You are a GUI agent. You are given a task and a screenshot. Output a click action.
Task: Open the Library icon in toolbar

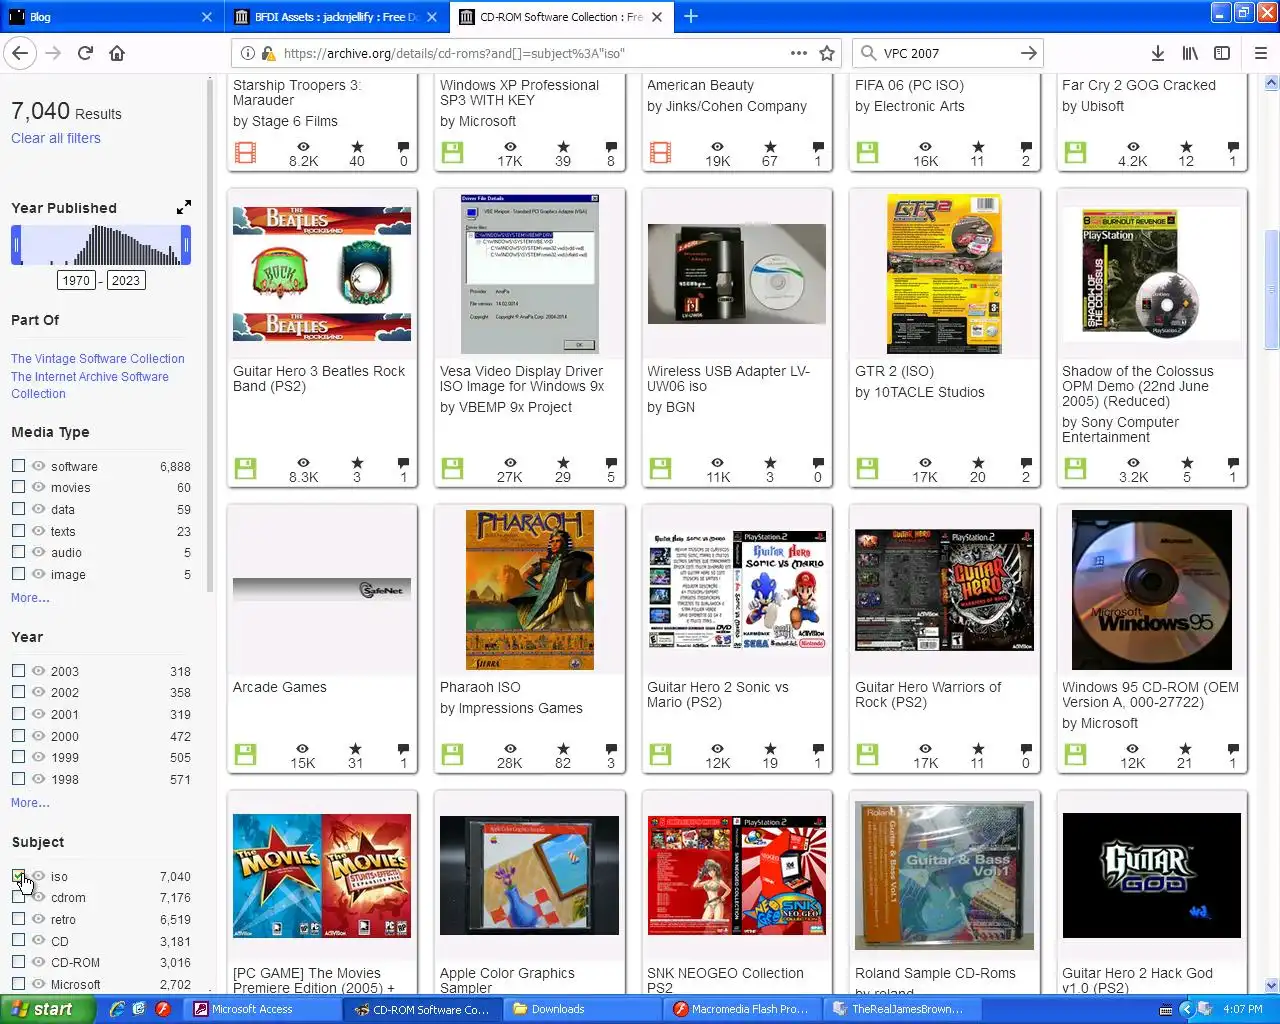pos(1190,53)
